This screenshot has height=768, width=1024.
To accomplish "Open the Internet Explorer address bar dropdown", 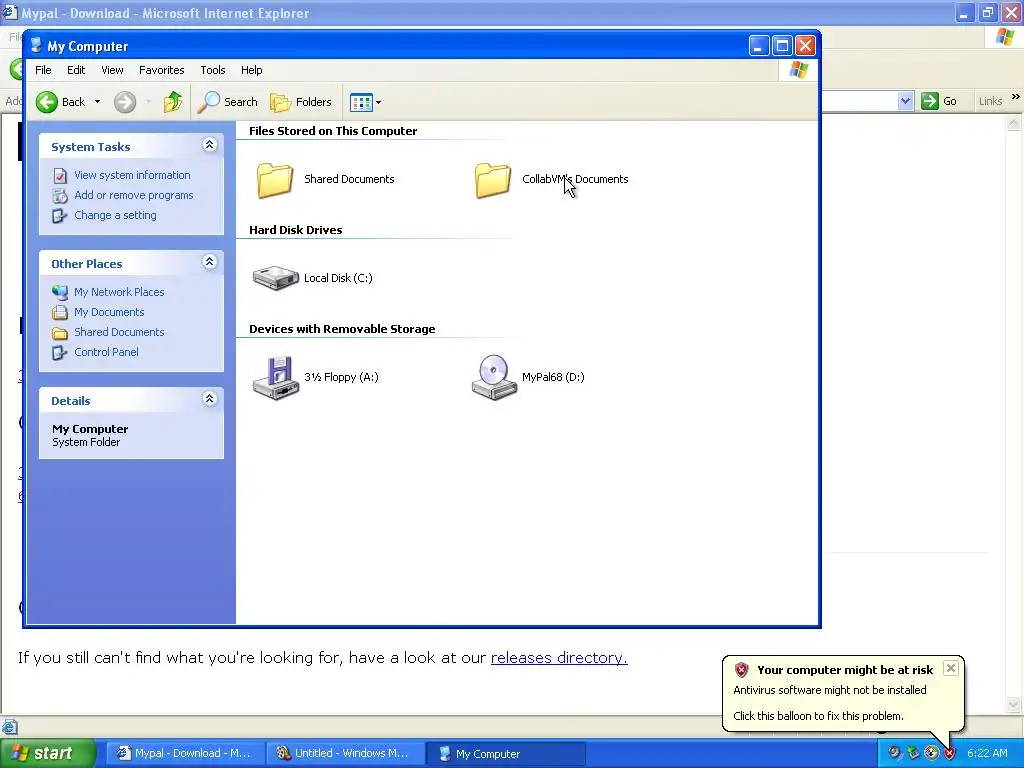I will pyautogui.click(x=905, y=101).
